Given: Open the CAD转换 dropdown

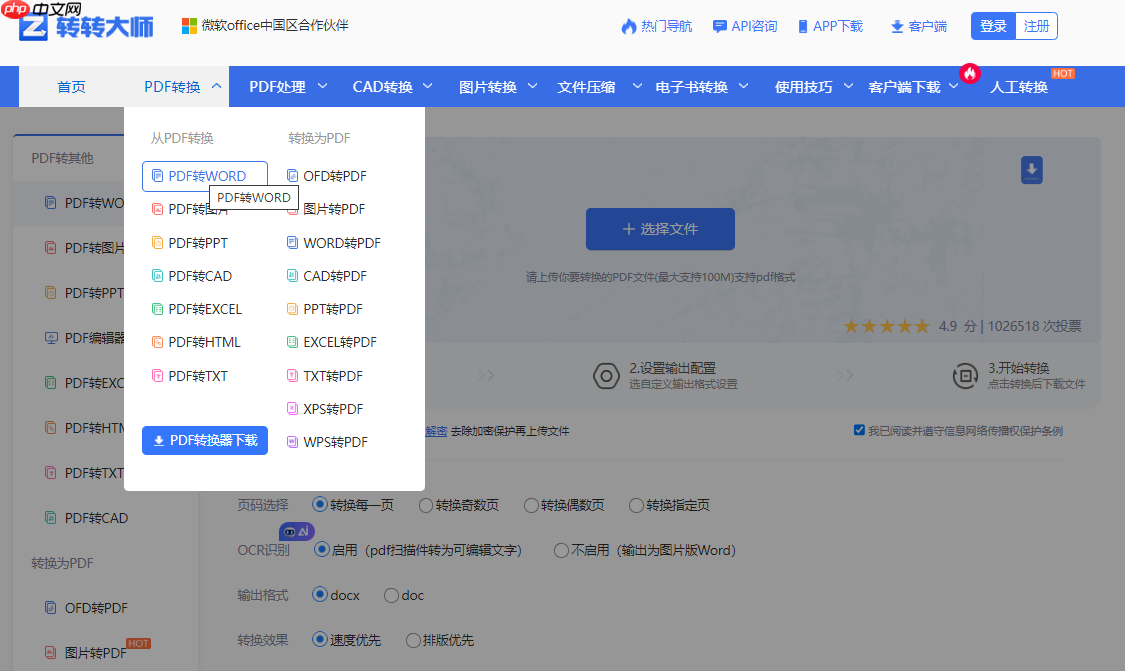Looking at the screenshot, I should pyautogui.click(x=384, y=87).
